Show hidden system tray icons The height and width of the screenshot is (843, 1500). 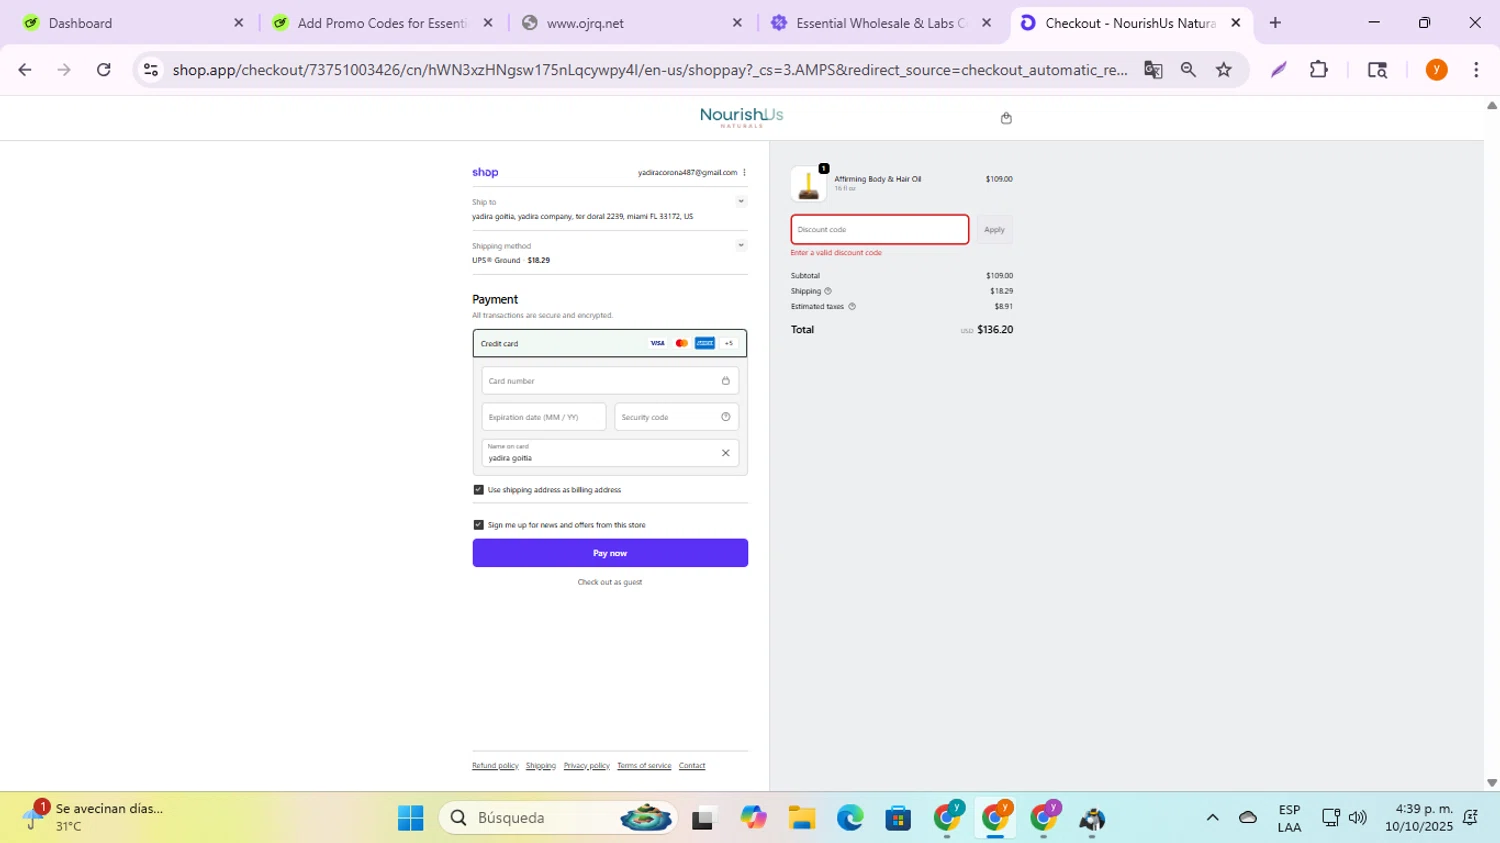coord(1212,818)
